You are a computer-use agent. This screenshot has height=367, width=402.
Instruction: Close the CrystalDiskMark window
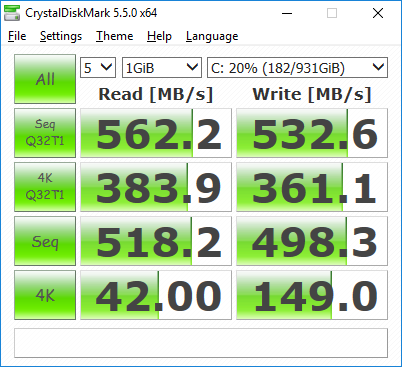pyautogui.click(x=378, y=13)
